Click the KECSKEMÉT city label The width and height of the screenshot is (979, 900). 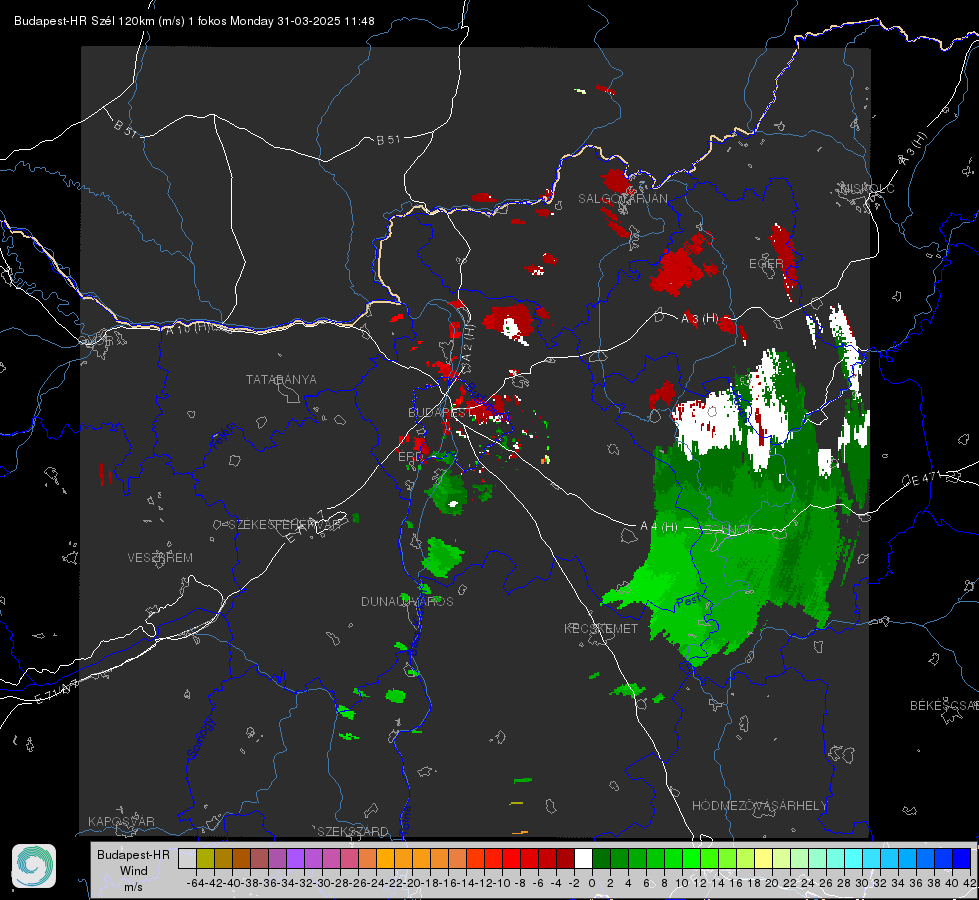tap(601, 628)
